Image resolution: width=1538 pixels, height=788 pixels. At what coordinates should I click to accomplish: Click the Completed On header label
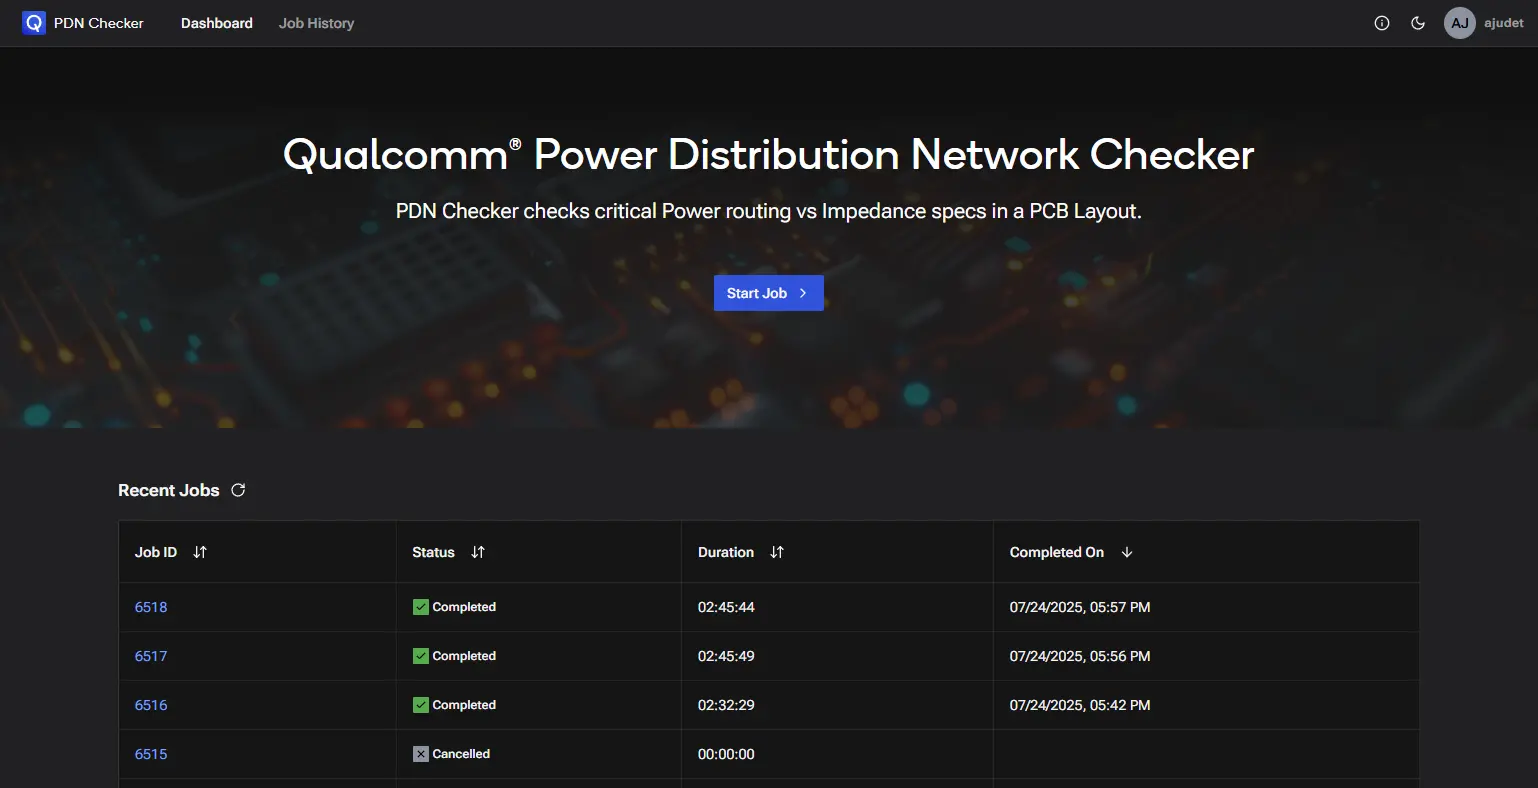tap(1057, 552)
